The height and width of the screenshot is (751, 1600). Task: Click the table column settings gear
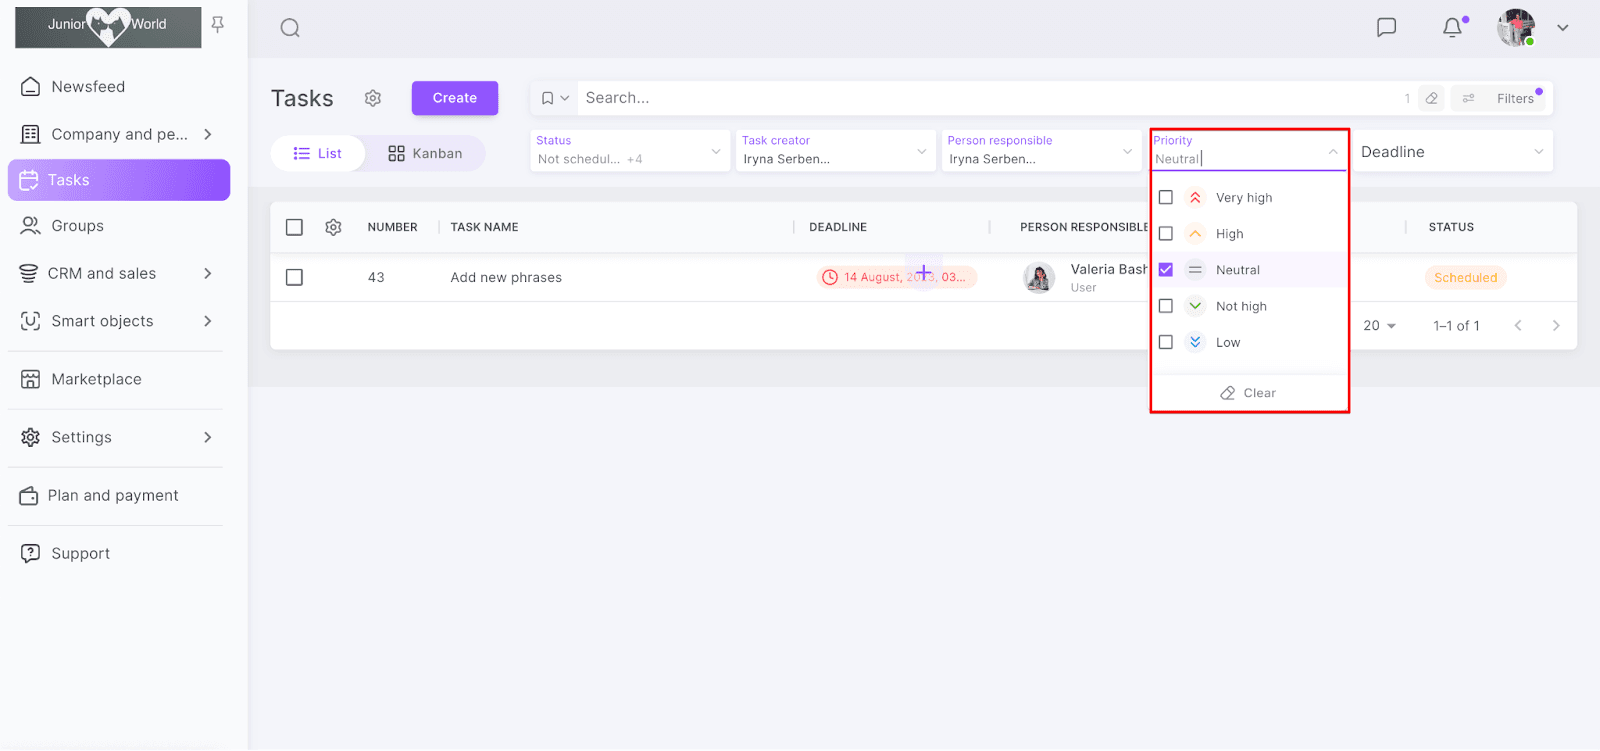(x=333, y=227)
